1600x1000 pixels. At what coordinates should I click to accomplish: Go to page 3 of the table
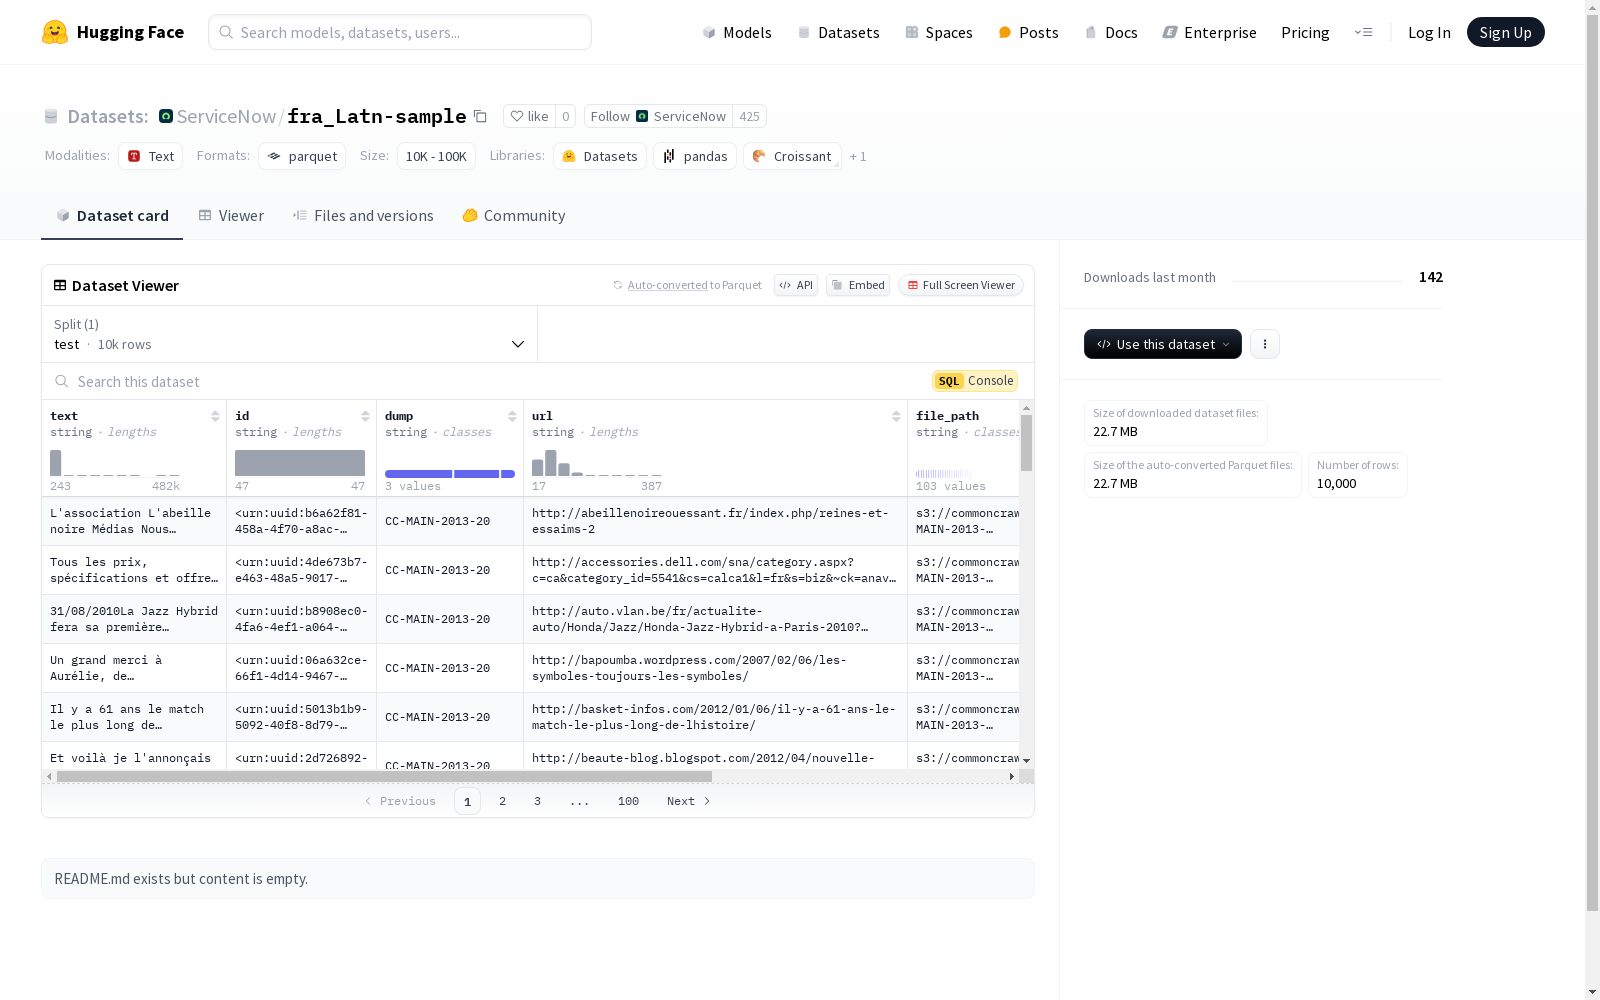(537, 801)
